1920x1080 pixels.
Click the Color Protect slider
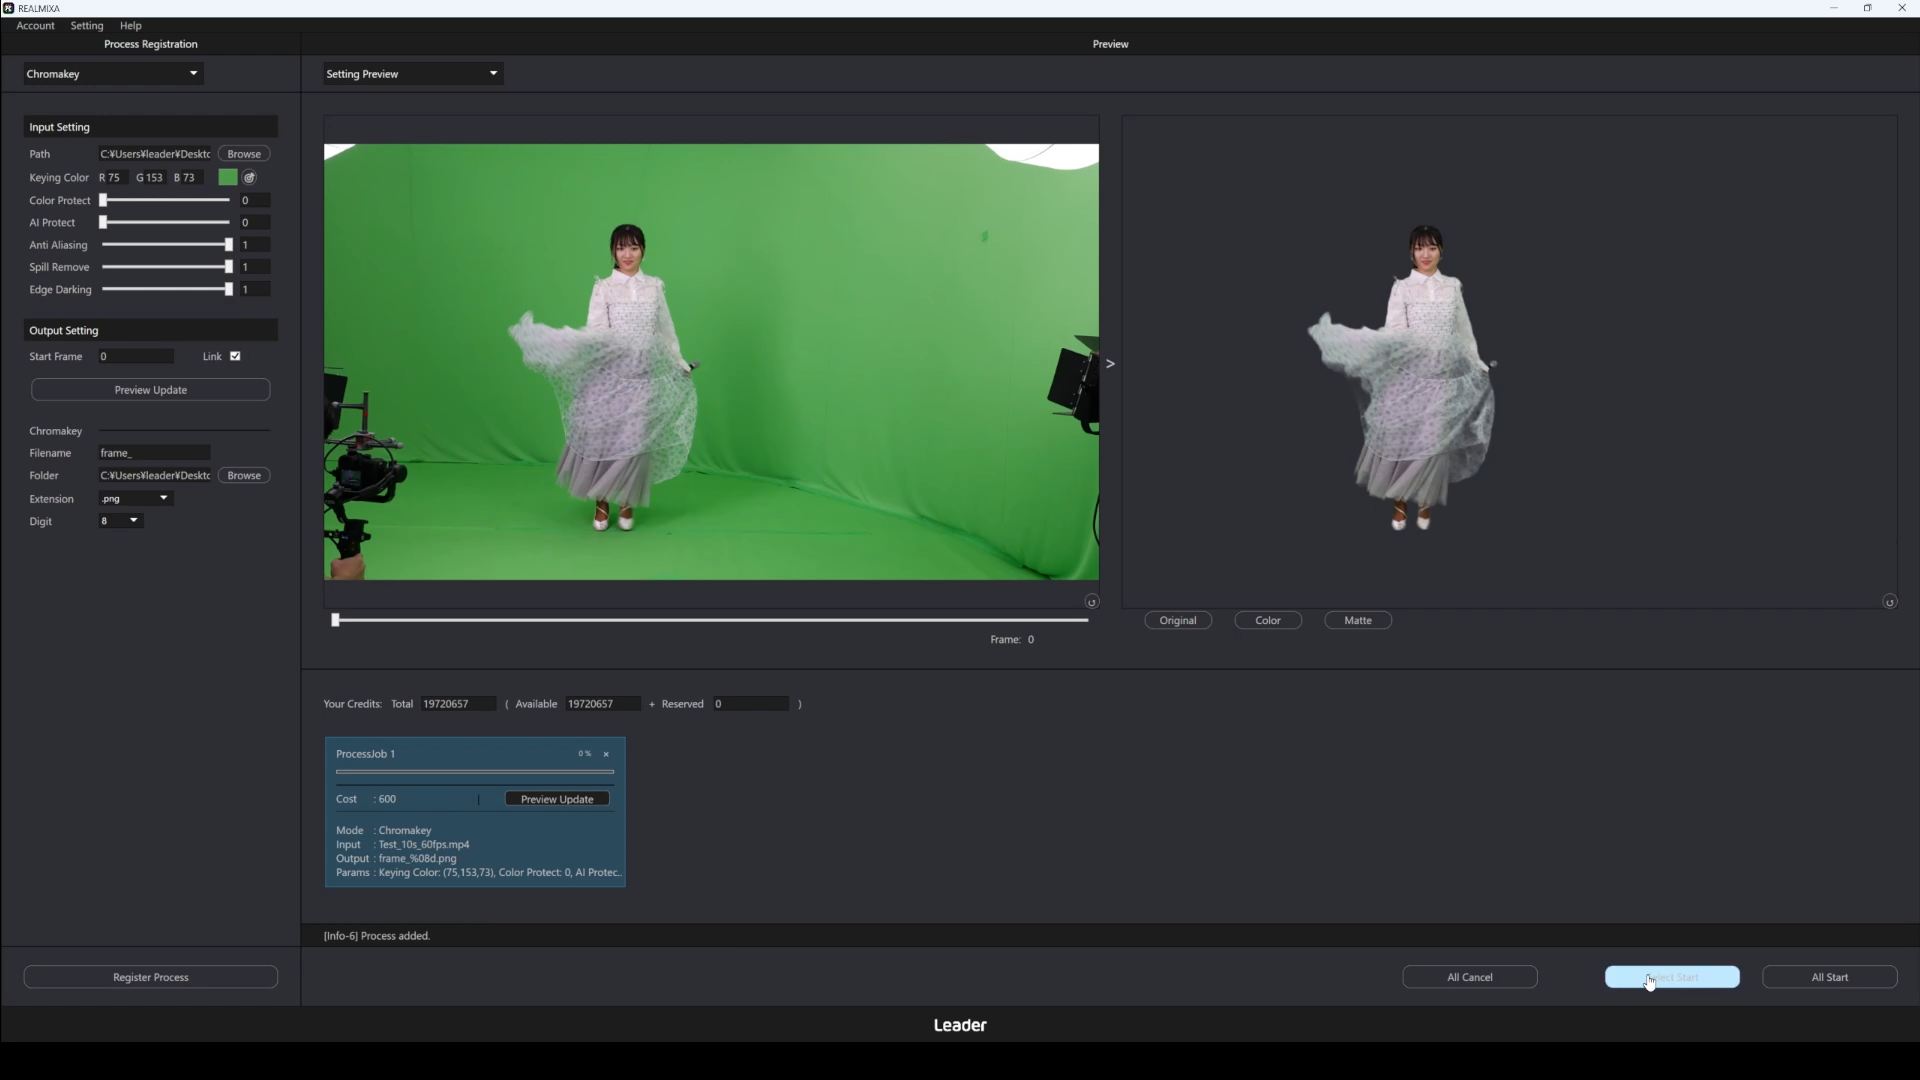point(166,200)
